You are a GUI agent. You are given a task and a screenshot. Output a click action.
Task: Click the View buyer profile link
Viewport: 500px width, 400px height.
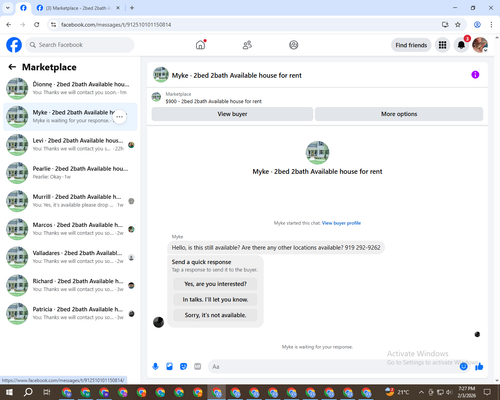coord(341,223)
